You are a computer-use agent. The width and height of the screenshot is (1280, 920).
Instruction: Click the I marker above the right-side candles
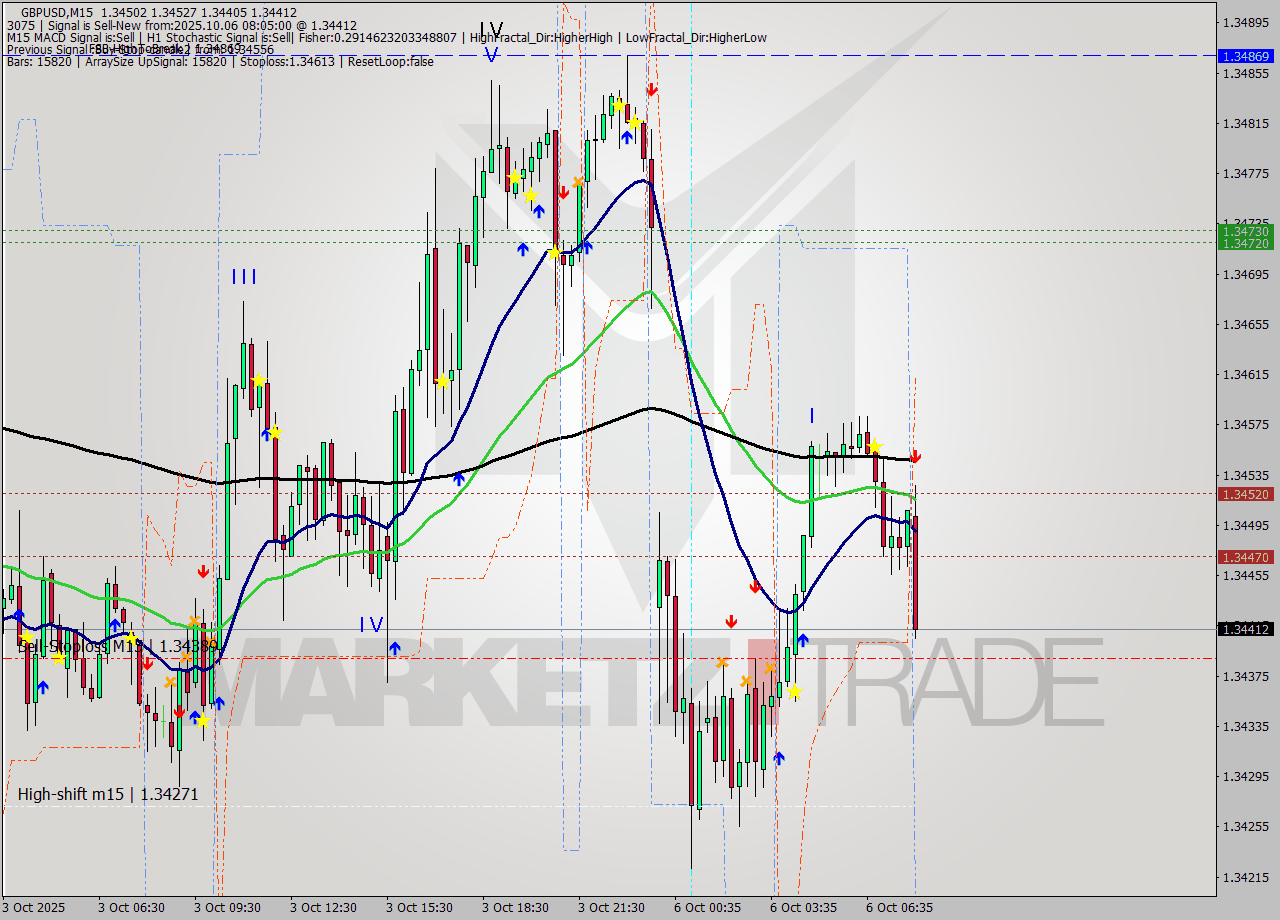click(811, 417)
